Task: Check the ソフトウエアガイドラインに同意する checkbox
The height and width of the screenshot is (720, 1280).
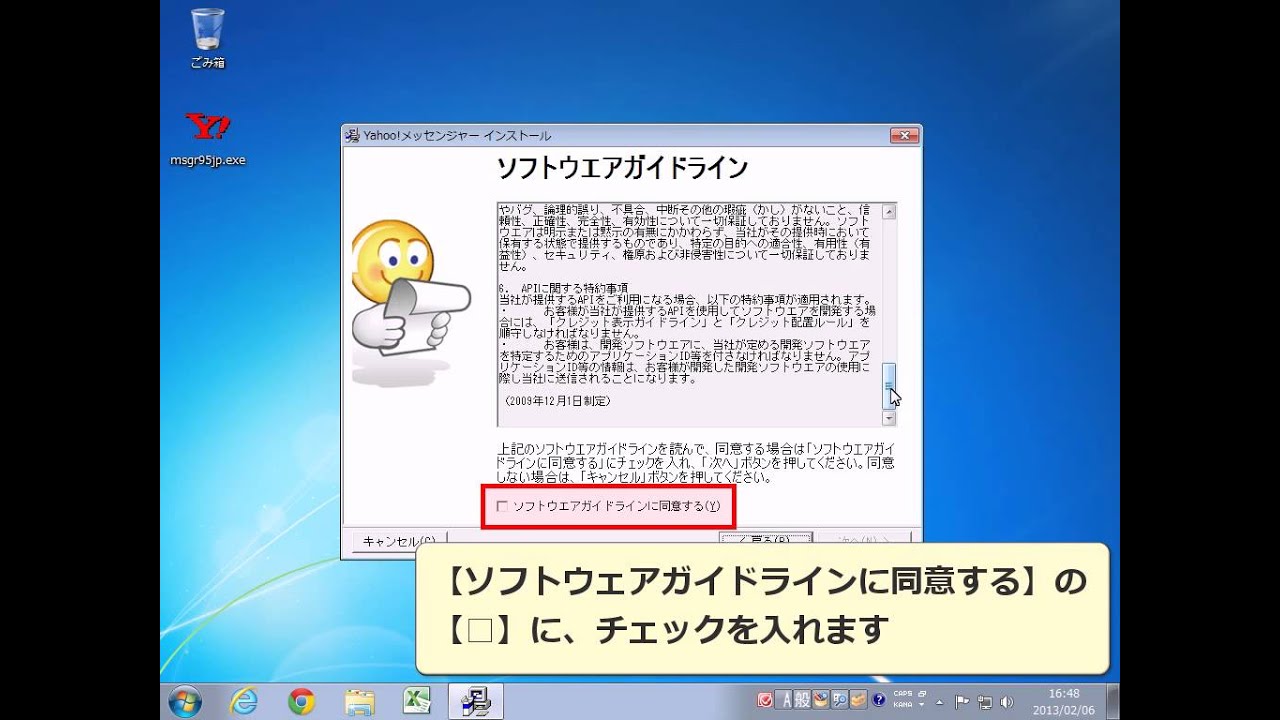Action: 503,507
